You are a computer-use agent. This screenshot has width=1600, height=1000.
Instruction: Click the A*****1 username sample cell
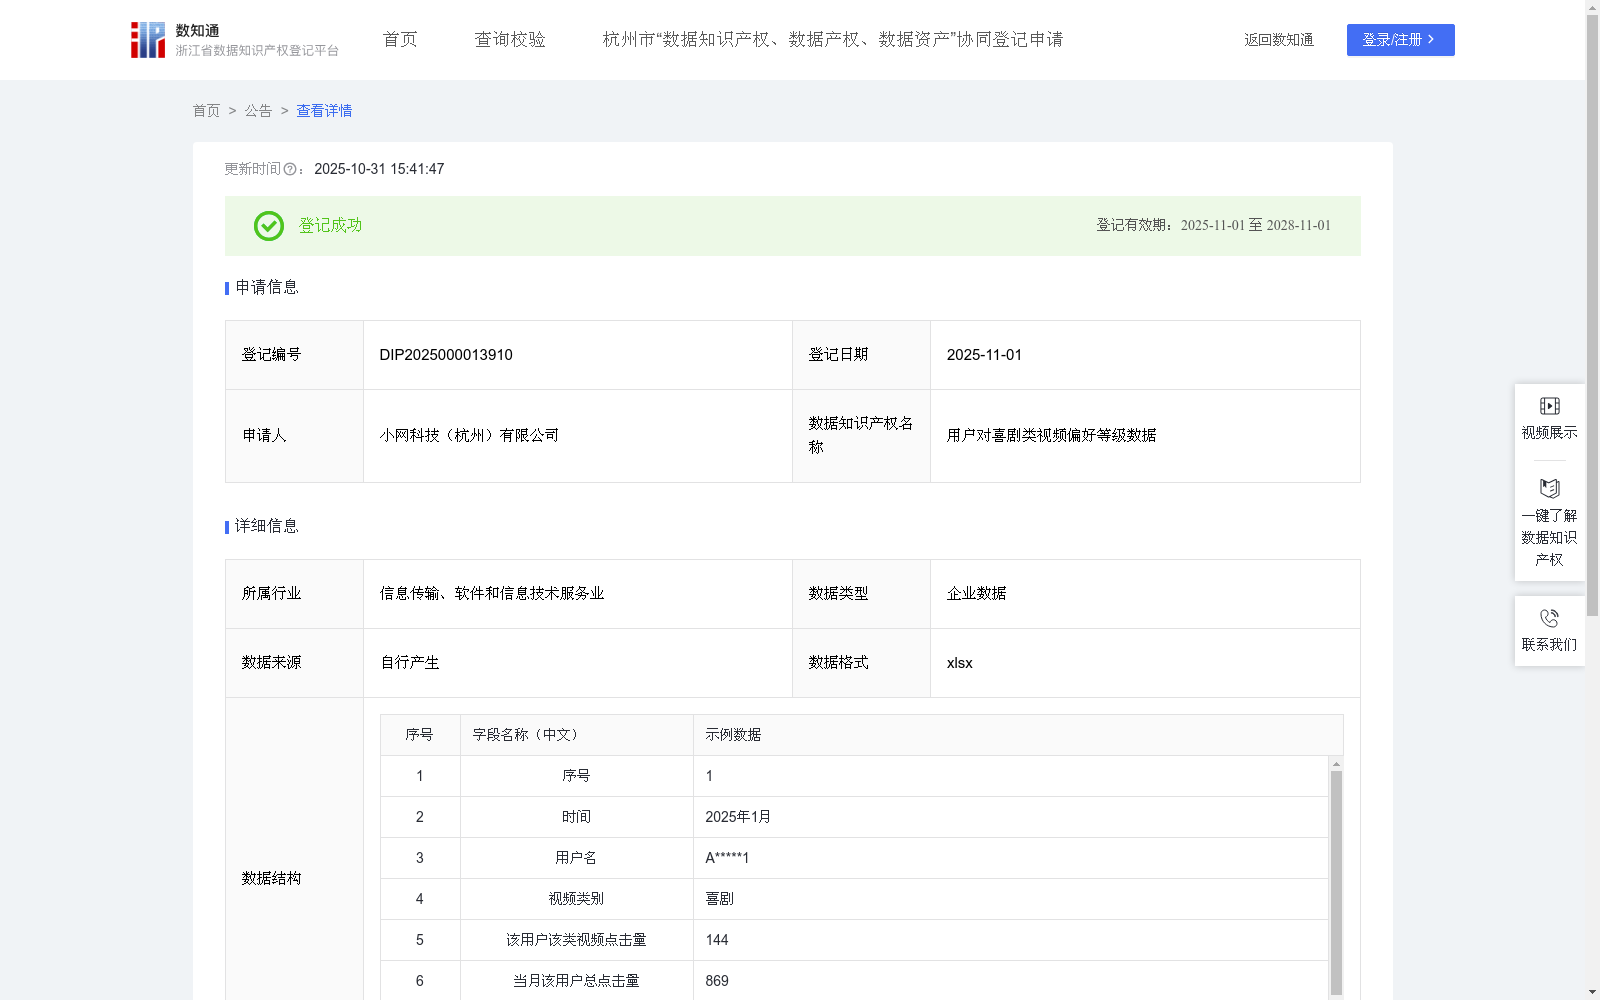[1011, 858]
